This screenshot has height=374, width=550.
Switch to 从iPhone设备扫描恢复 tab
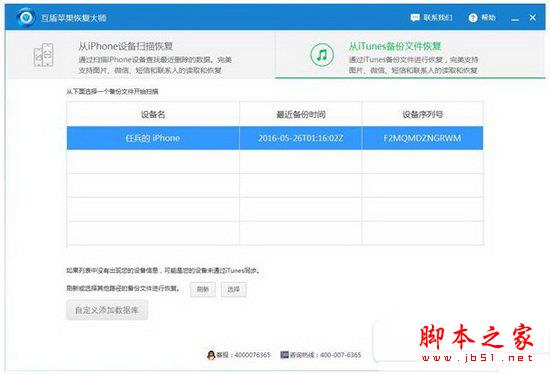tap(140, 54)
